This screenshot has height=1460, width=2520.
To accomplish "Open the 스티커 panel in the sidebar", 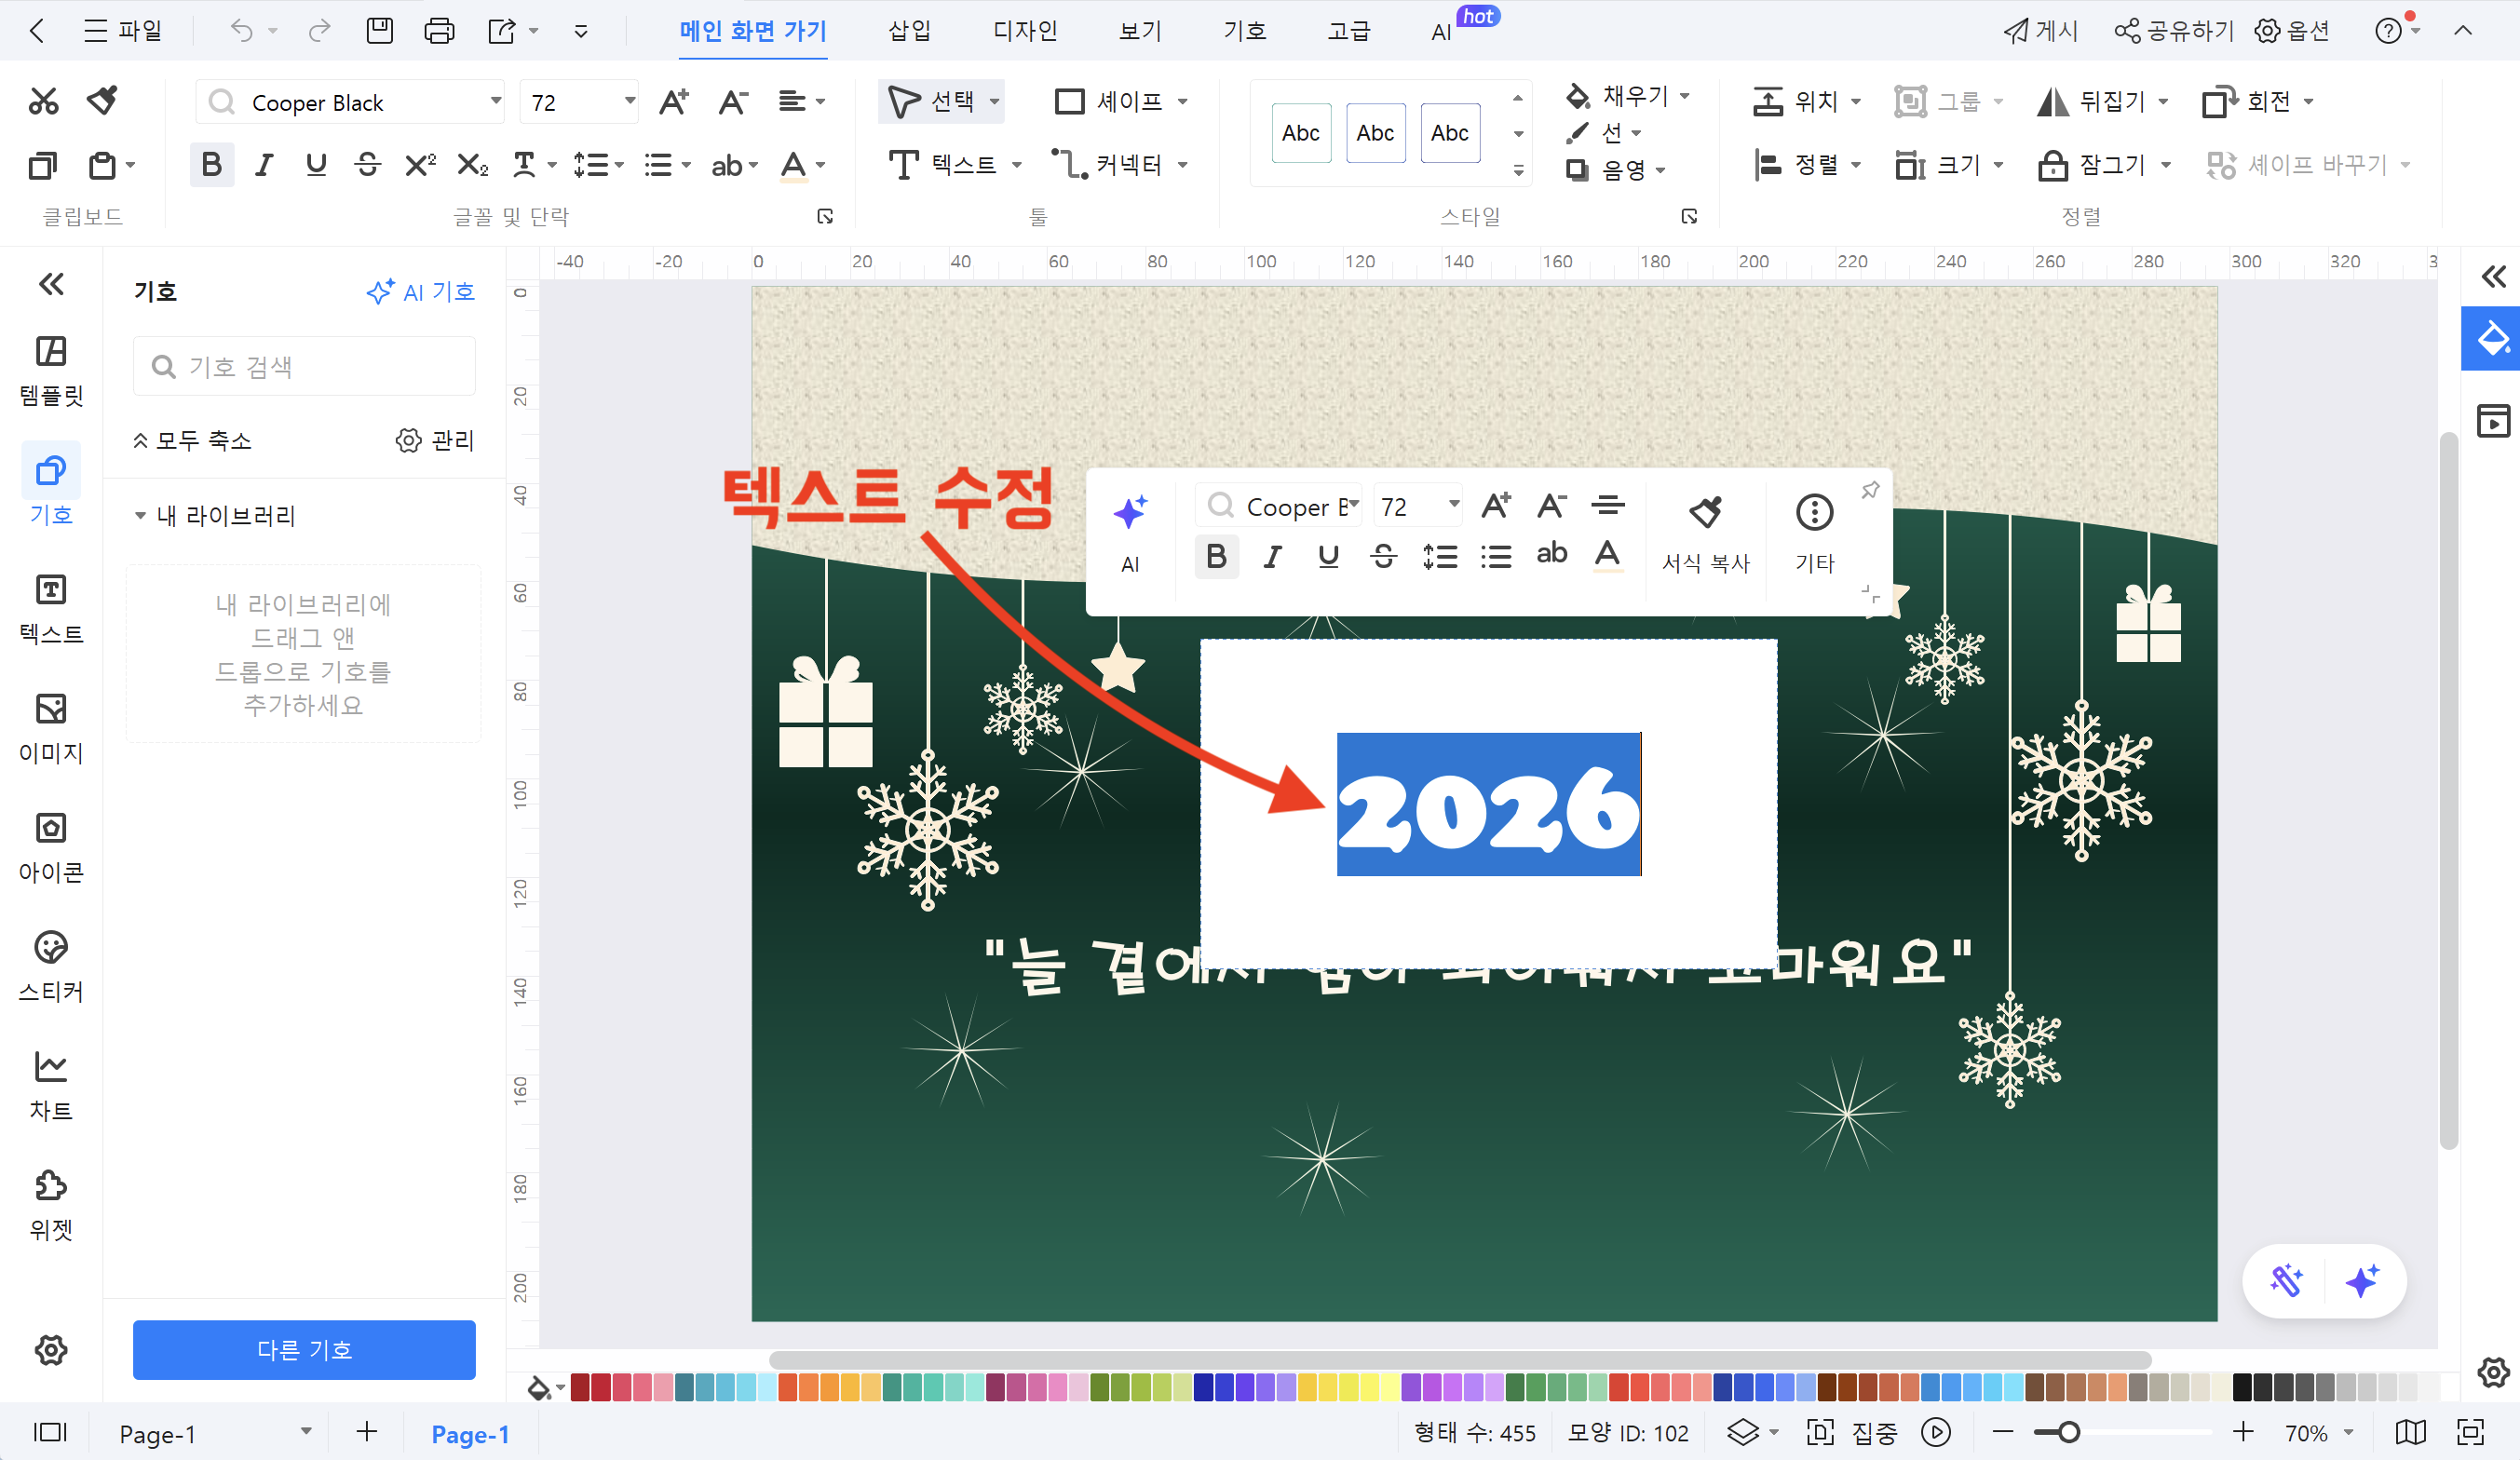I will (50, 963).
